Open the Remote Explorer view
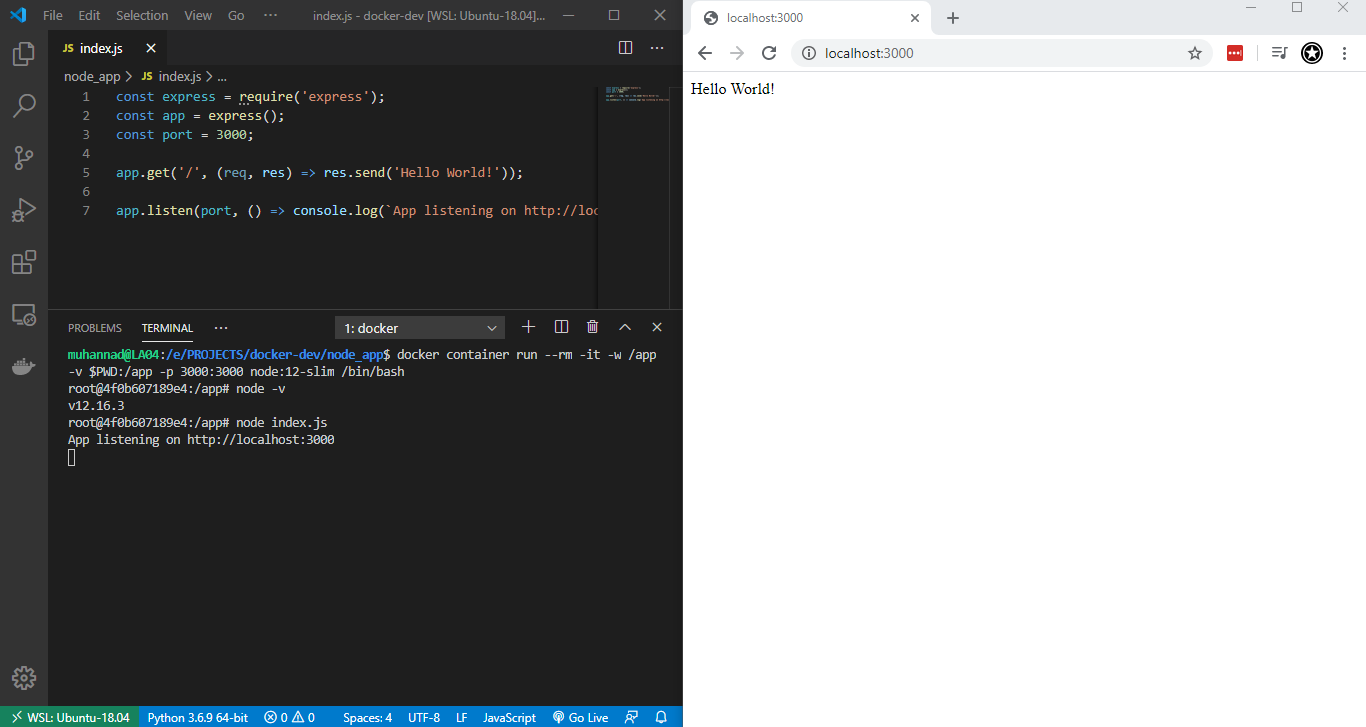The height and width of the screenshot is (727, 1366). tap(23, 313)
